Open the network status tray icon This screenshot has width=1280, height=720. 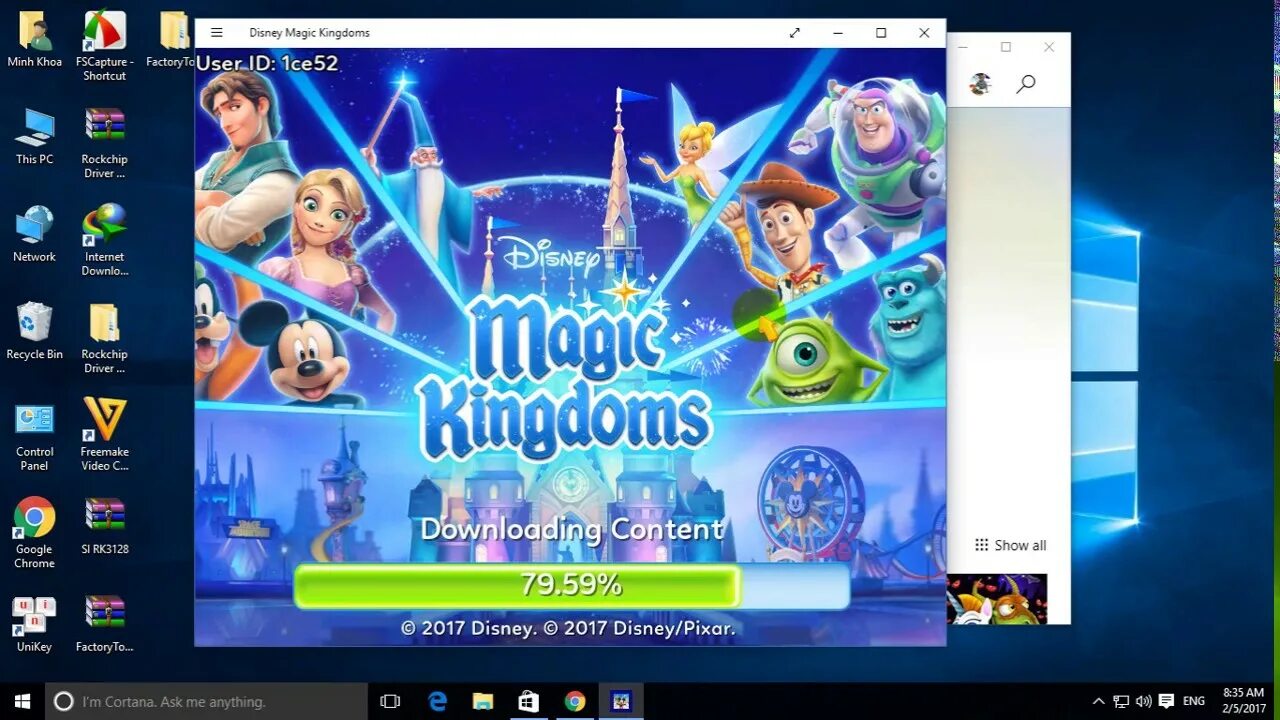[x=1121, y=702]
